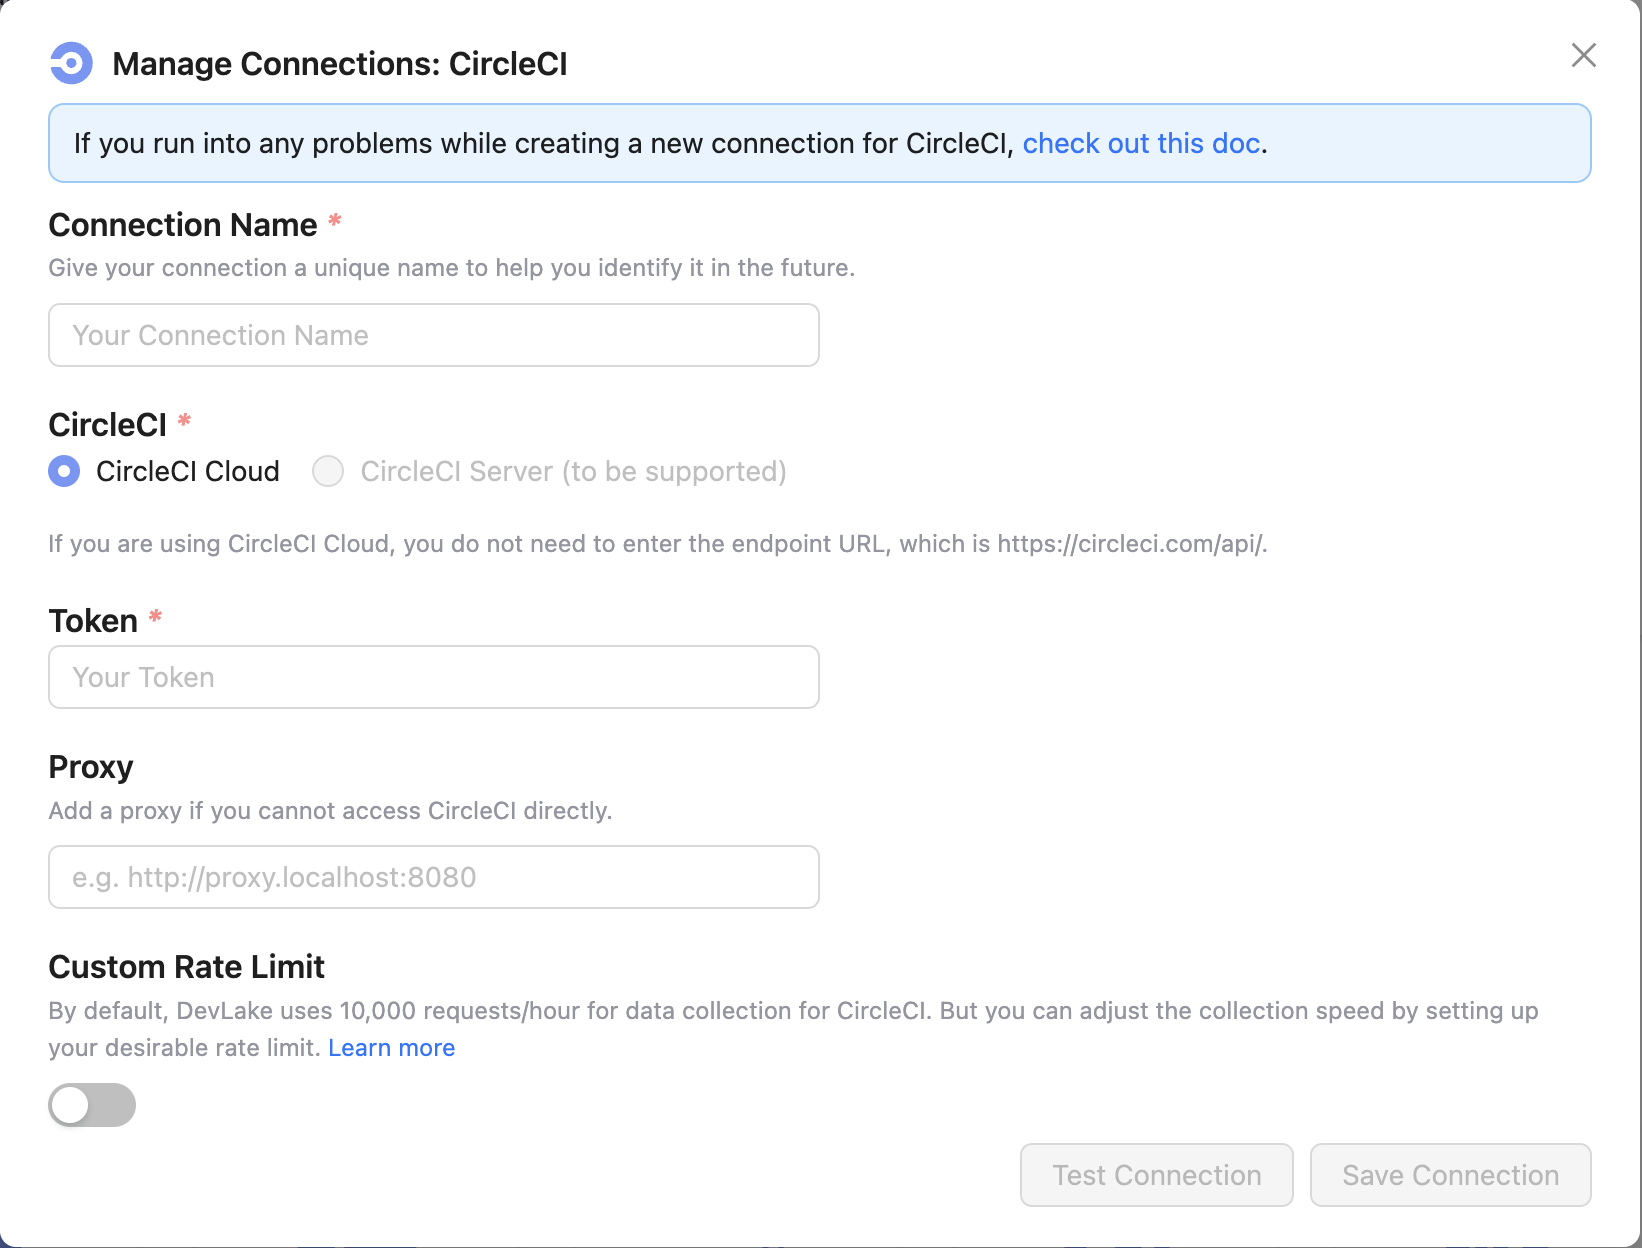Click the blue info banner text
Viewport: 1642px width, 1248px height.
[545, 144]
